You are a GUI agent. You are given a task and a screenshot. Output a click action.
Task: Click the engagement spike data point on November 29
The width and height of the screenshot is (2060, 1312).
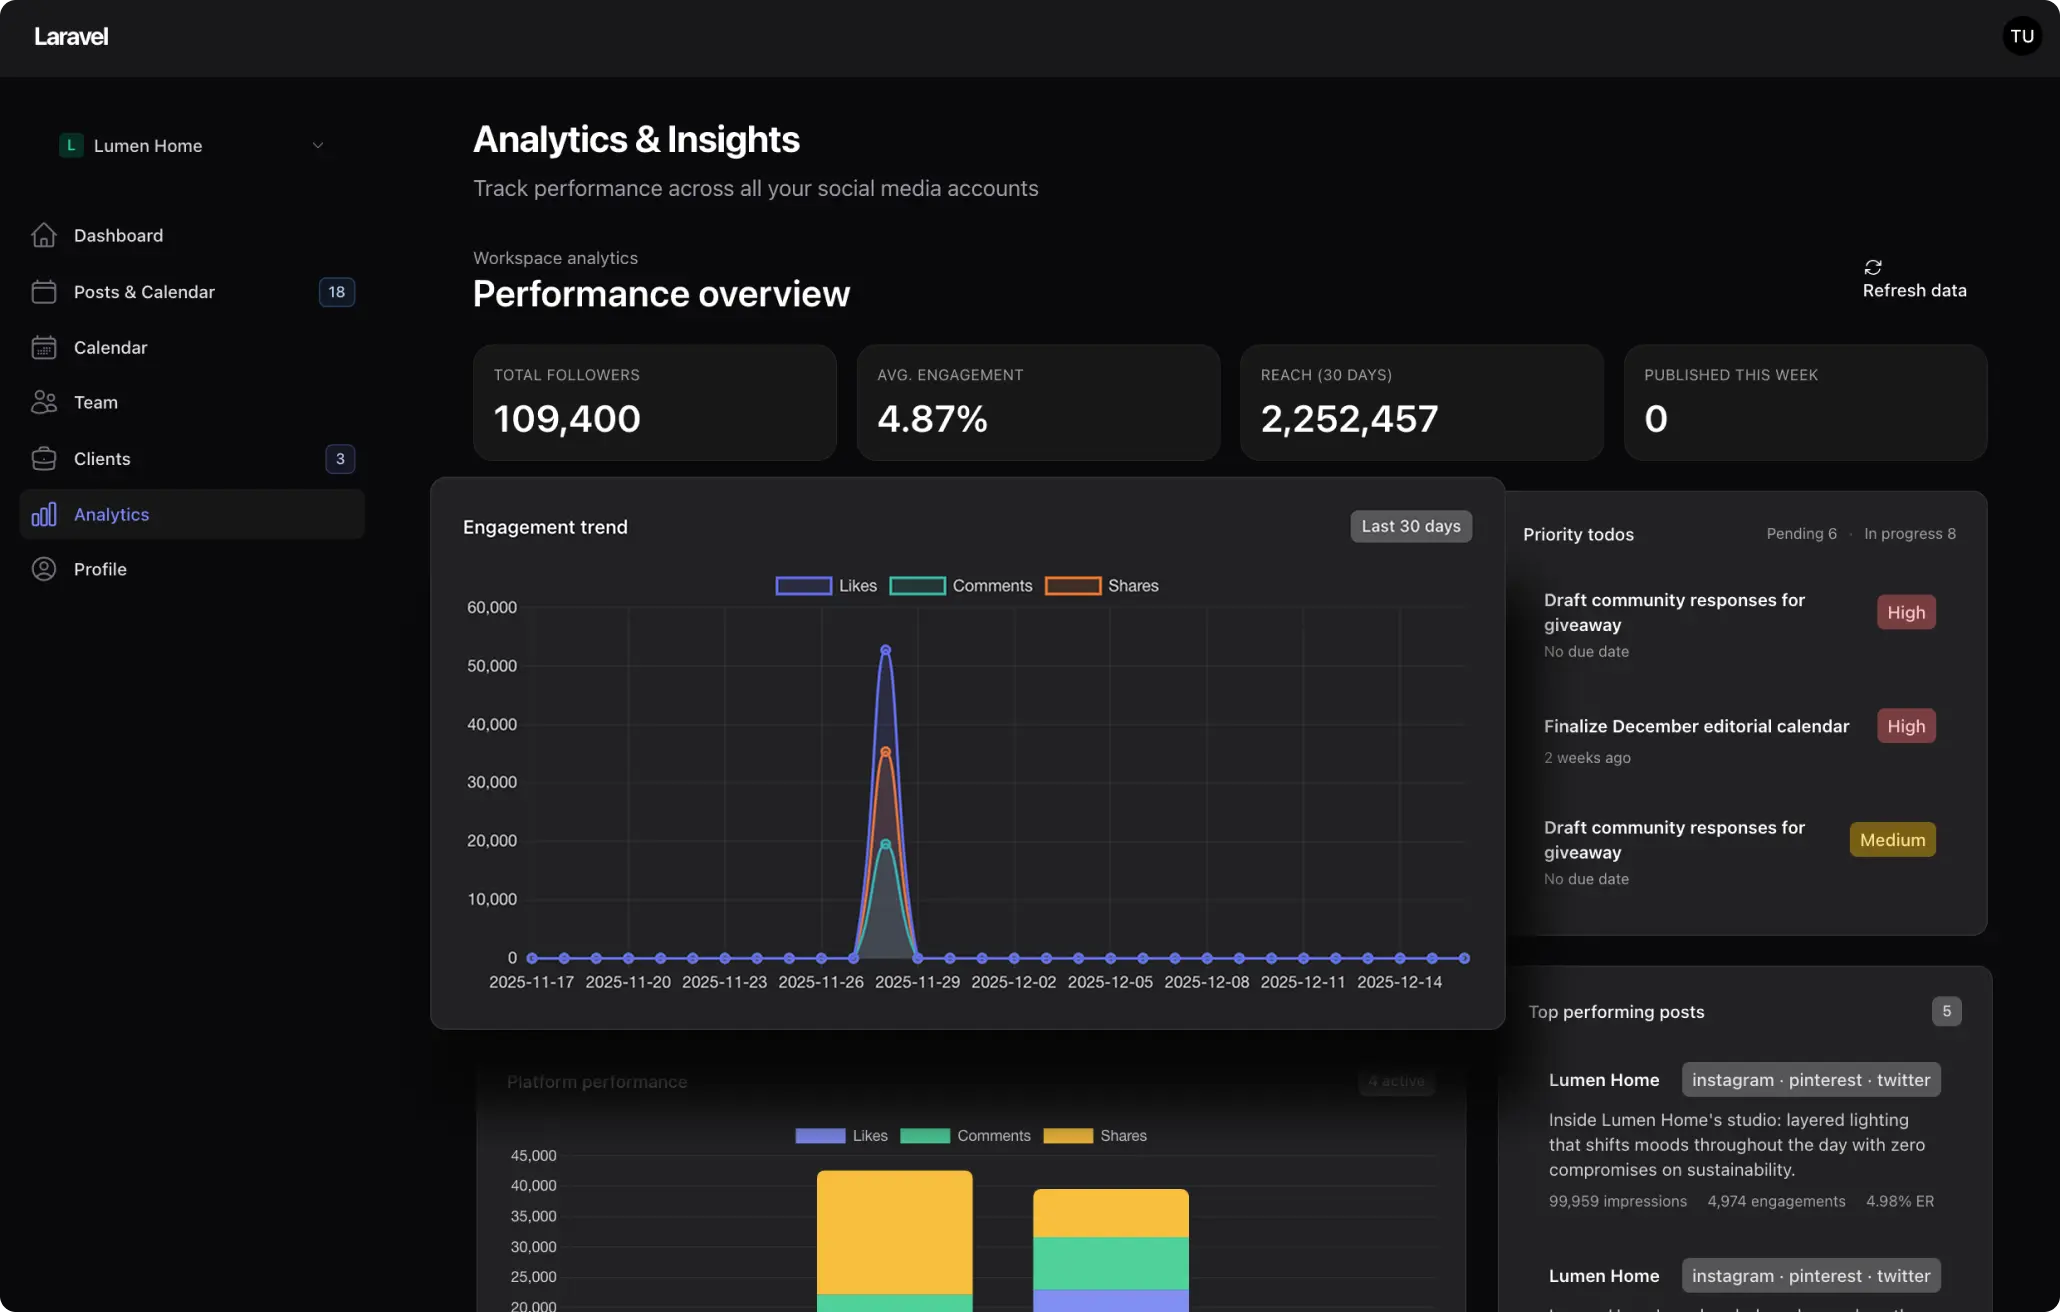coord(884,649)
